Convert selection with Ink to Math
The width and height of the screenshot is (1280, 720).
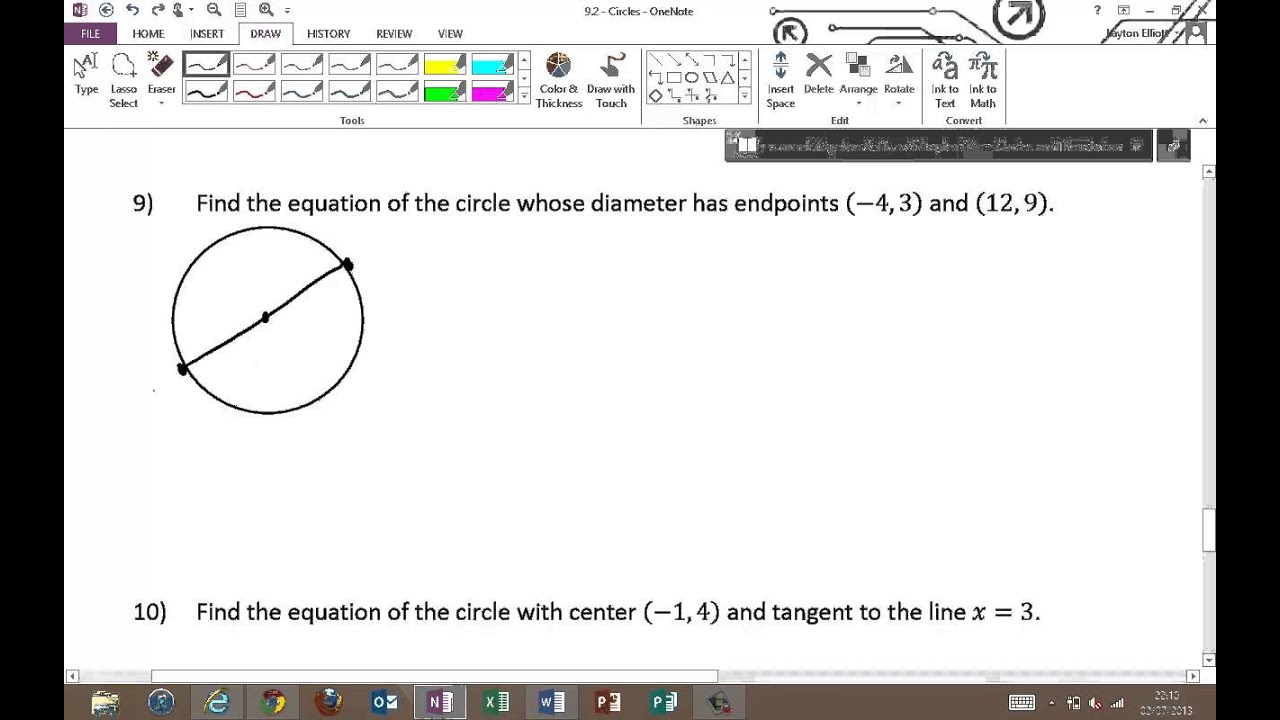coord(983,80)
